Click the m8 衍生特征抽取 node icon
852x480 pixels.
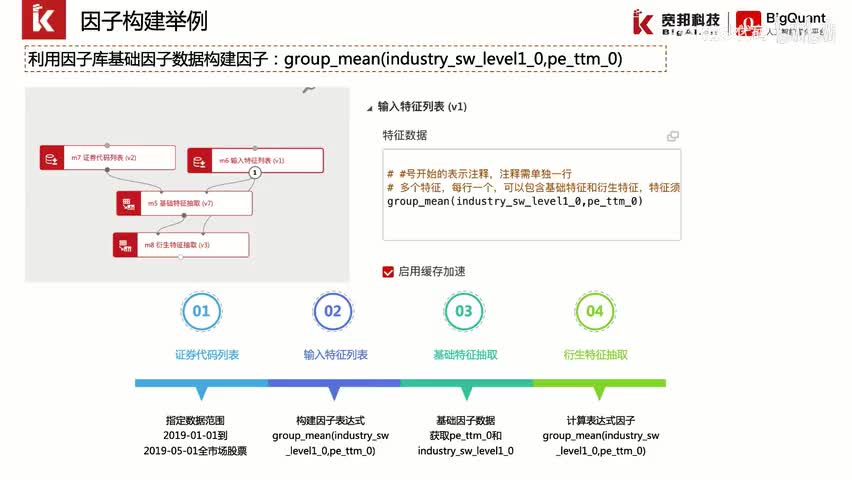(125, 245)
